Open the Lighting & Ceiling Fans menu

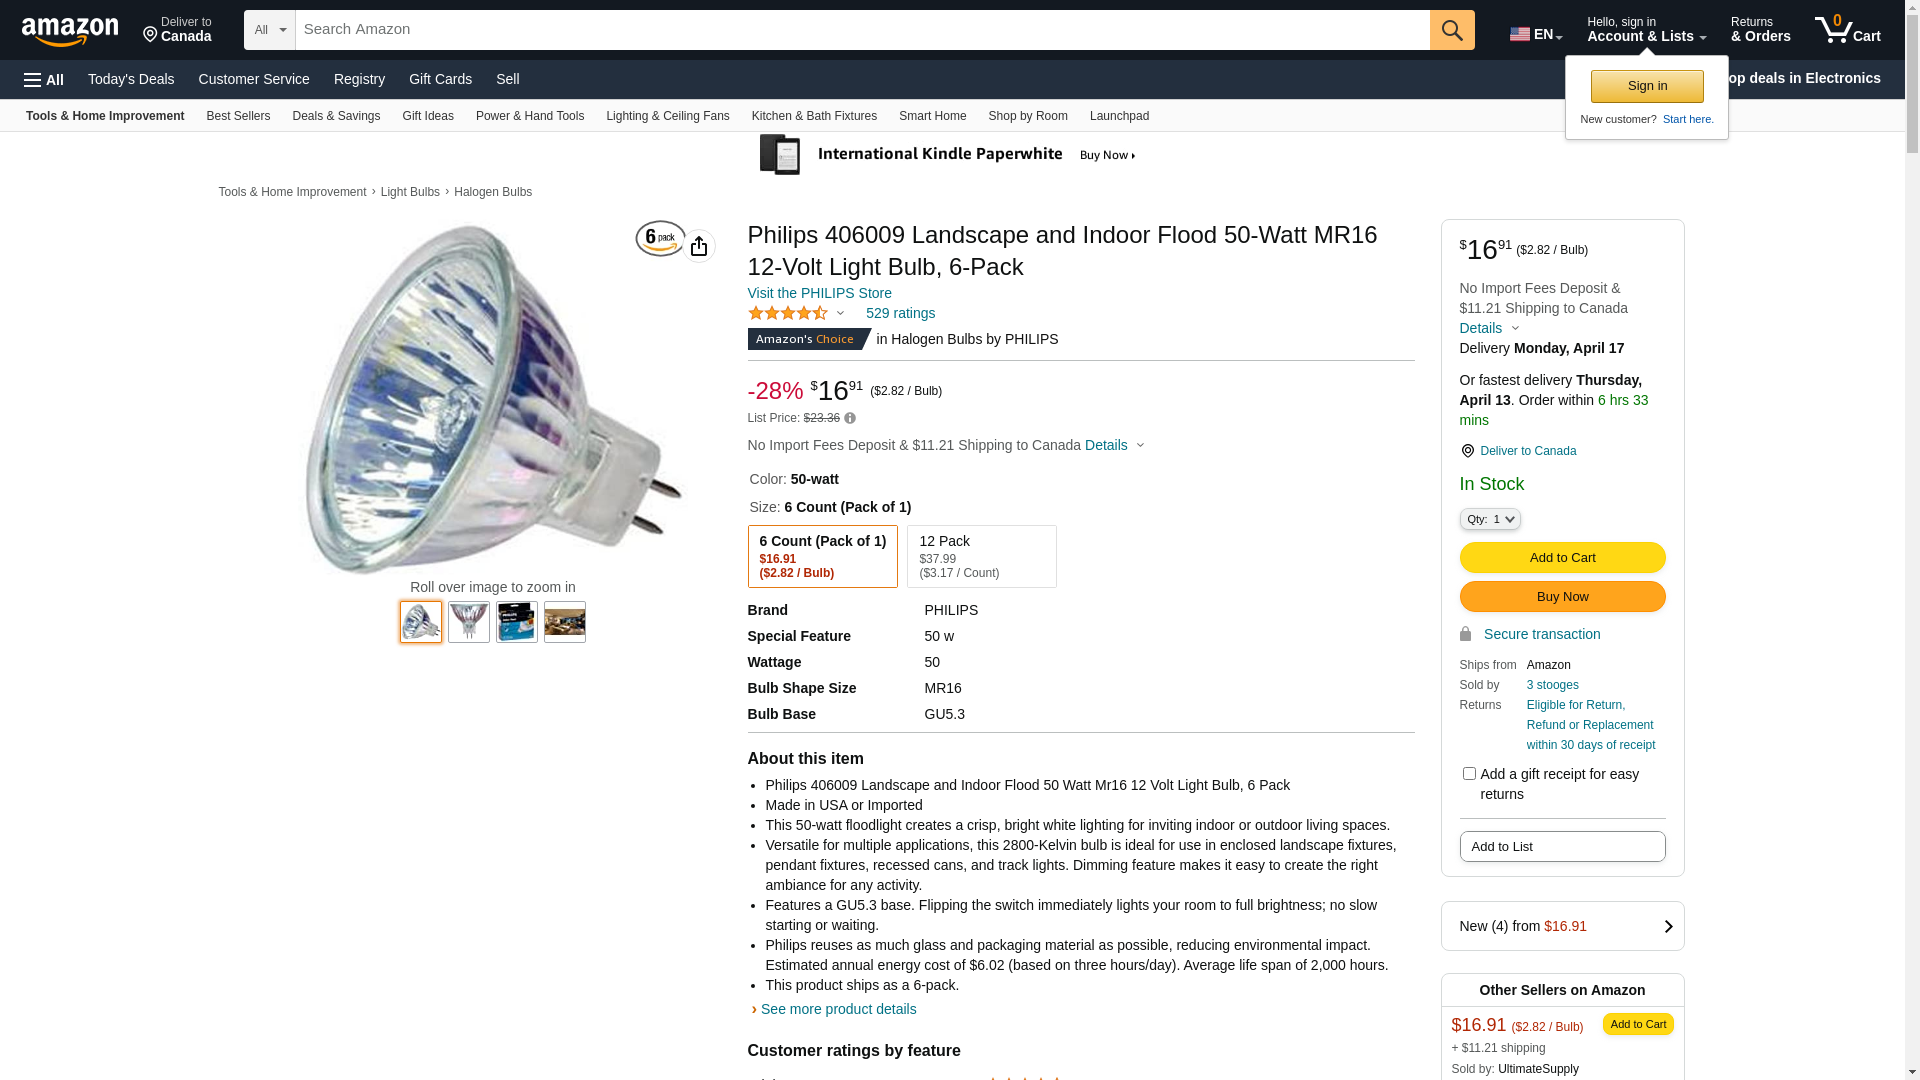(667, 116)
